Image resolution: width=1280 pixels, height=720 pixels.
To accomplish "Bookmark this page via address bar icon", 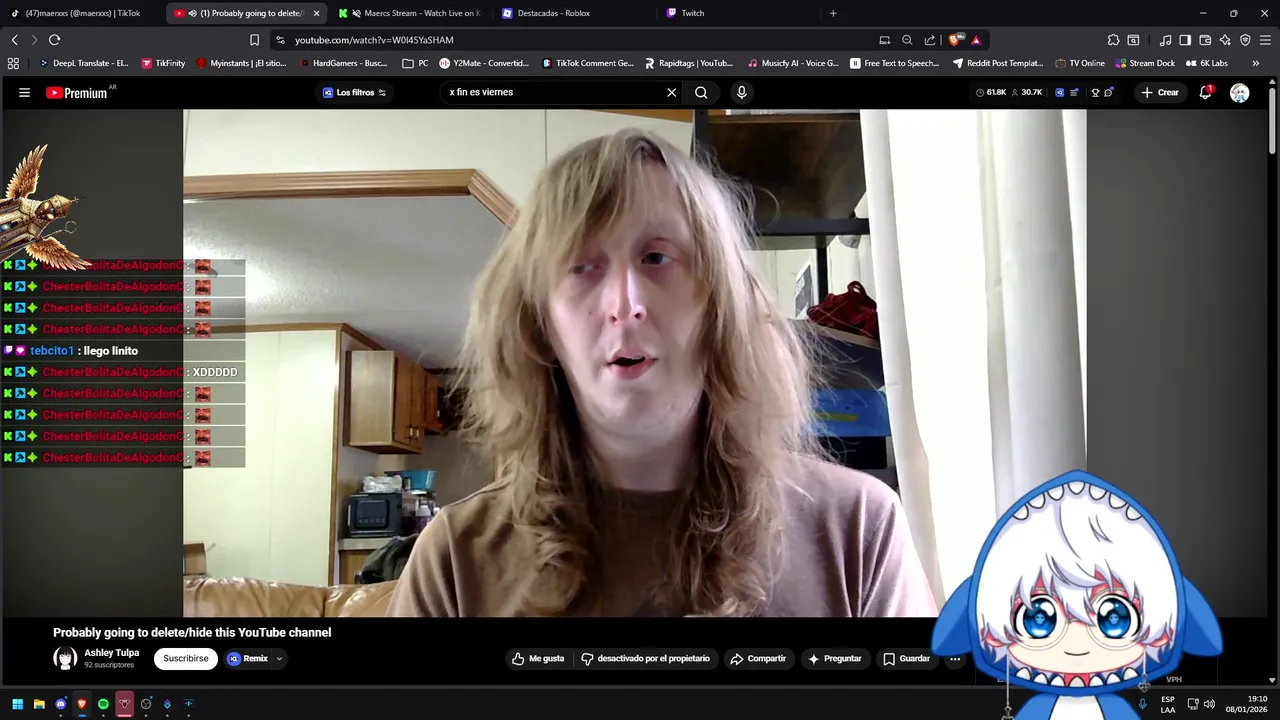I will tap(254, 40).
